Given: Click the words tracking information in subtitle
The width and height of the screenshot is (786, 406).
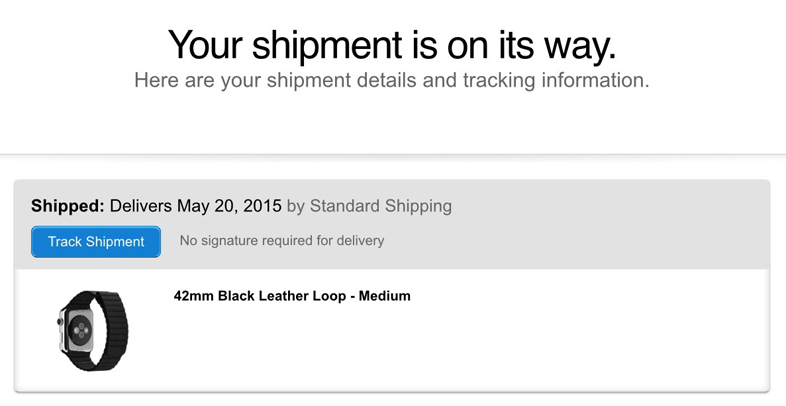Looking at the screenshot, I should 556,80.
